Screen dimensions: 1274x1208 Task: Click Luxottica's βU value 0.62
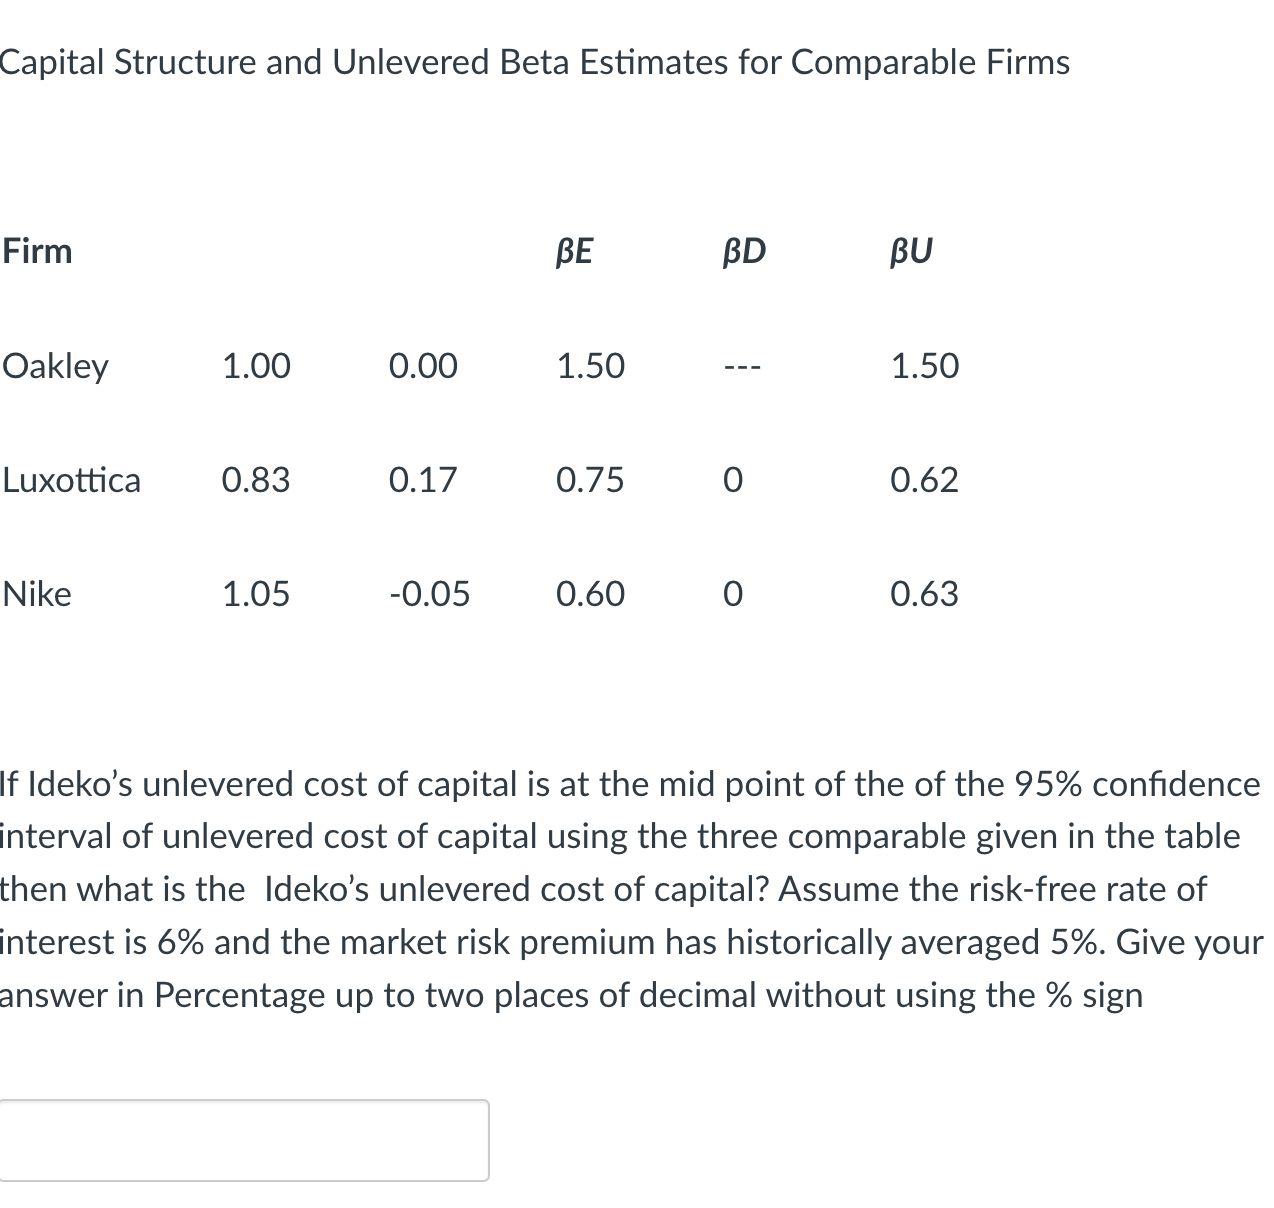(x=924, y=480)
